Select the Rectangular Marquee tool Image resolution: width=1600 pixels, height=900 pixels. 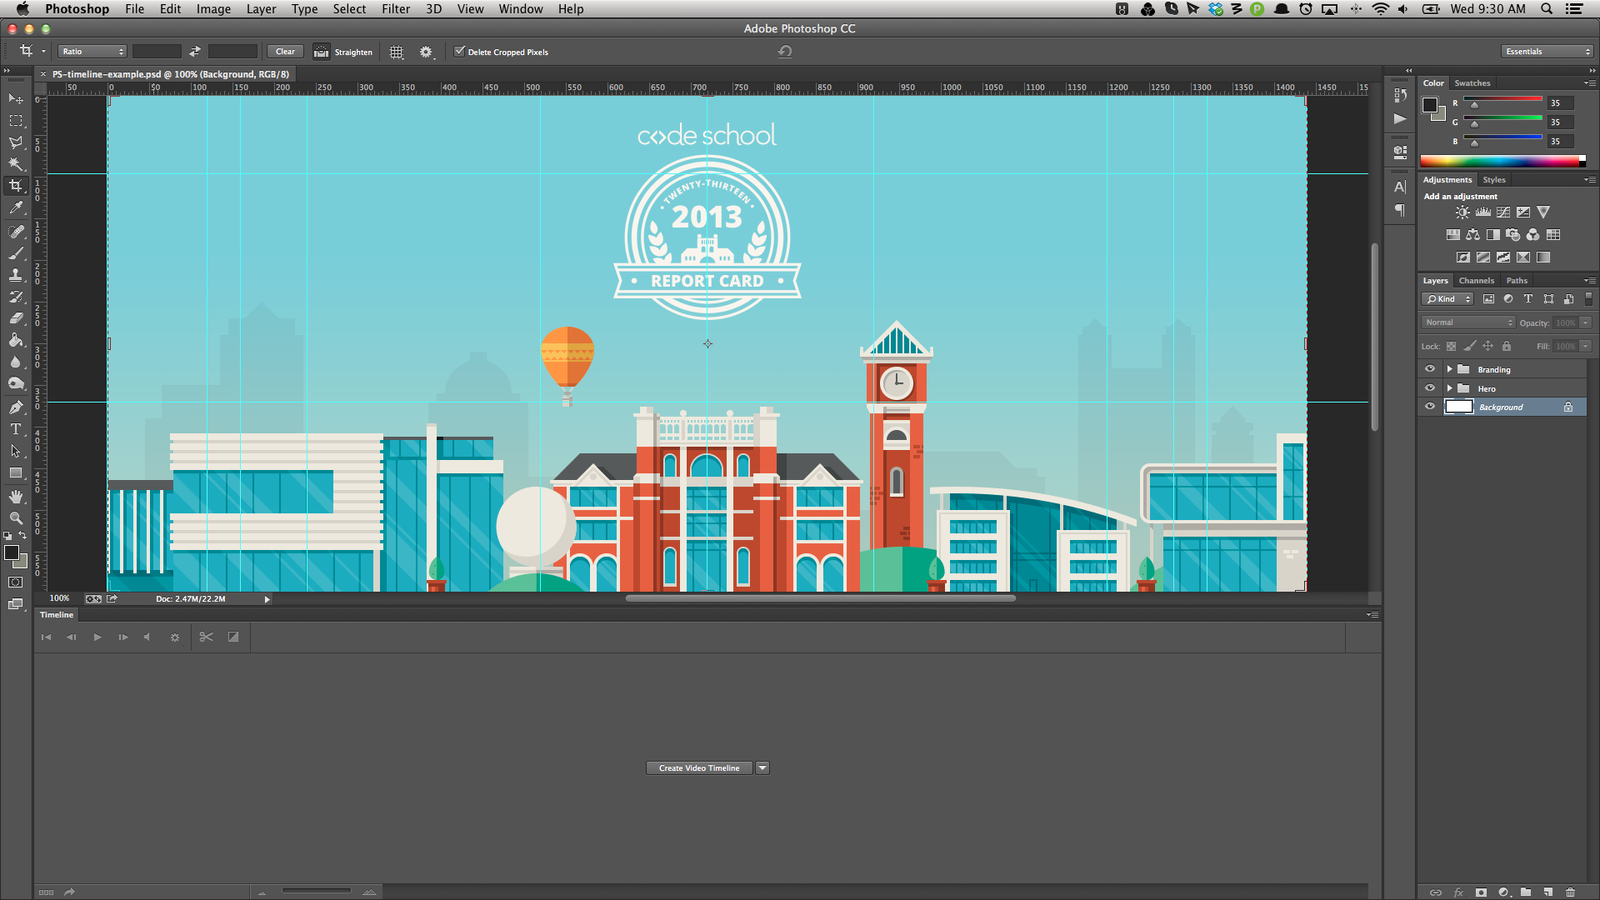(x=16, y=120)
